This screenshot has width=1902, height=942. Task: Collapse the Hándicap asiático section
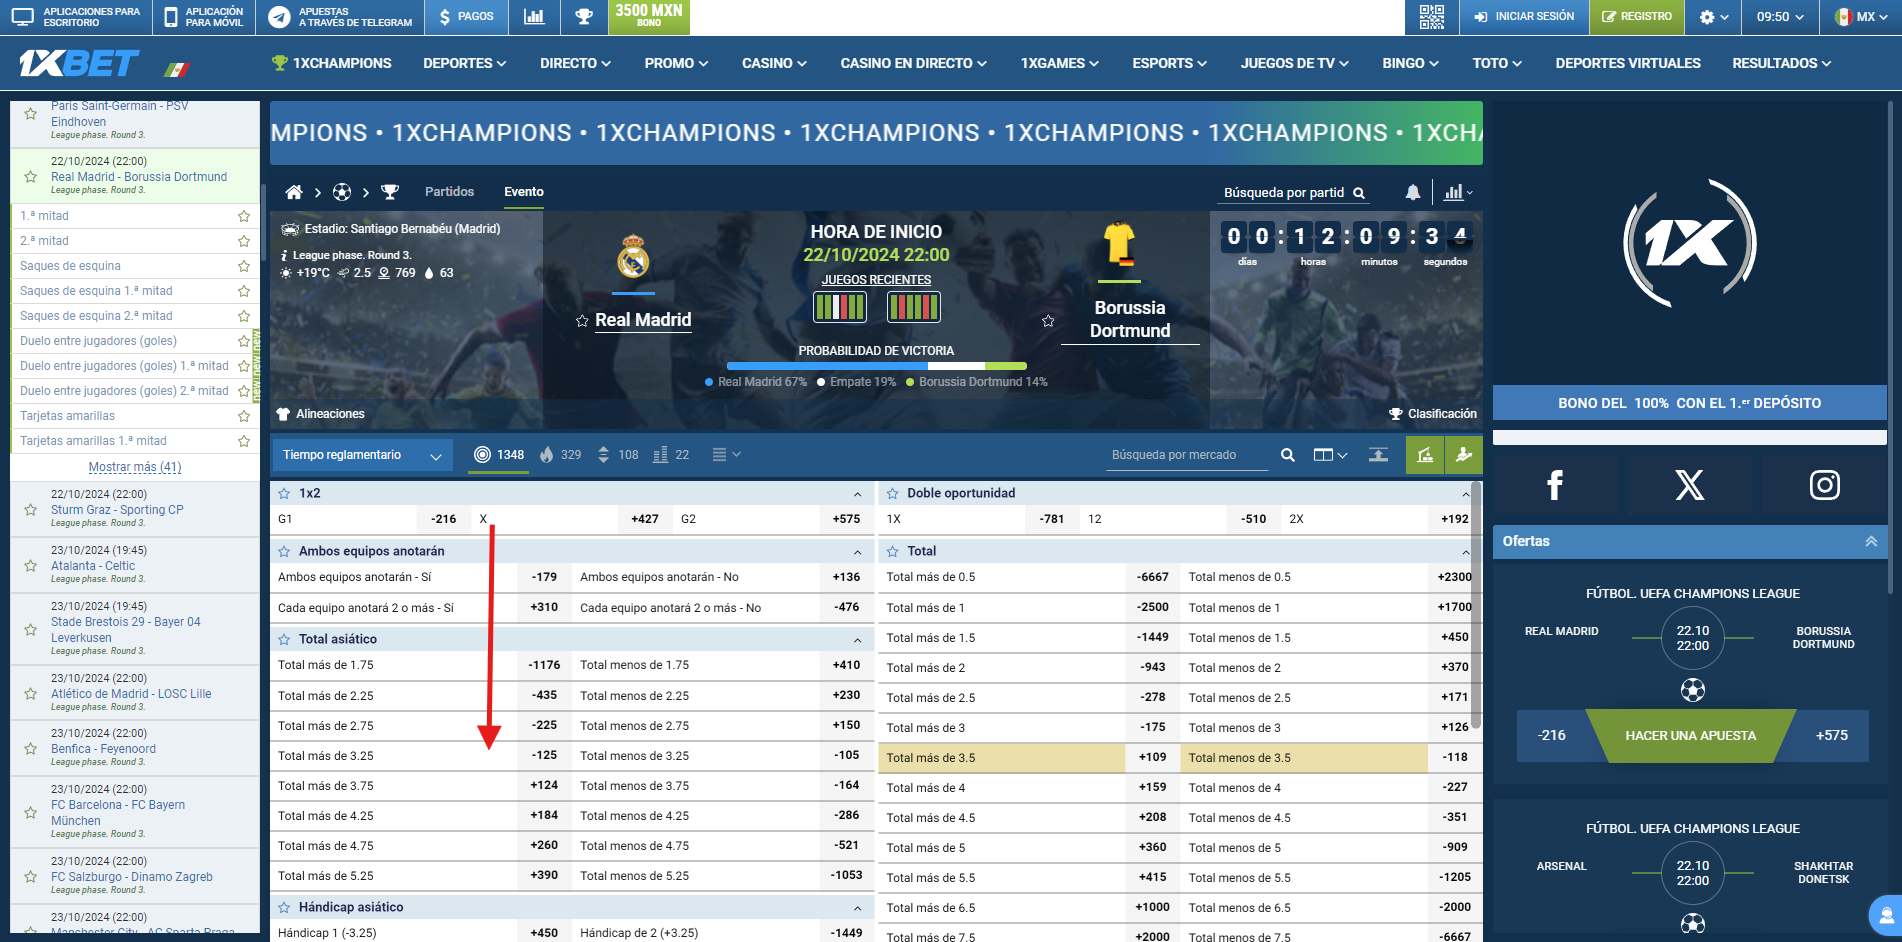(857, 908)
